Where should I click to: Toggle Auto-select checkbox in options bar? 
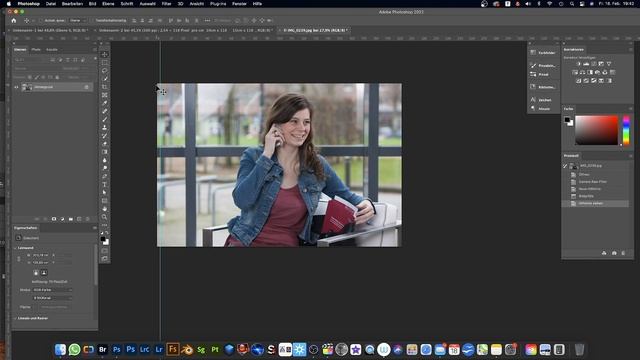41,20
